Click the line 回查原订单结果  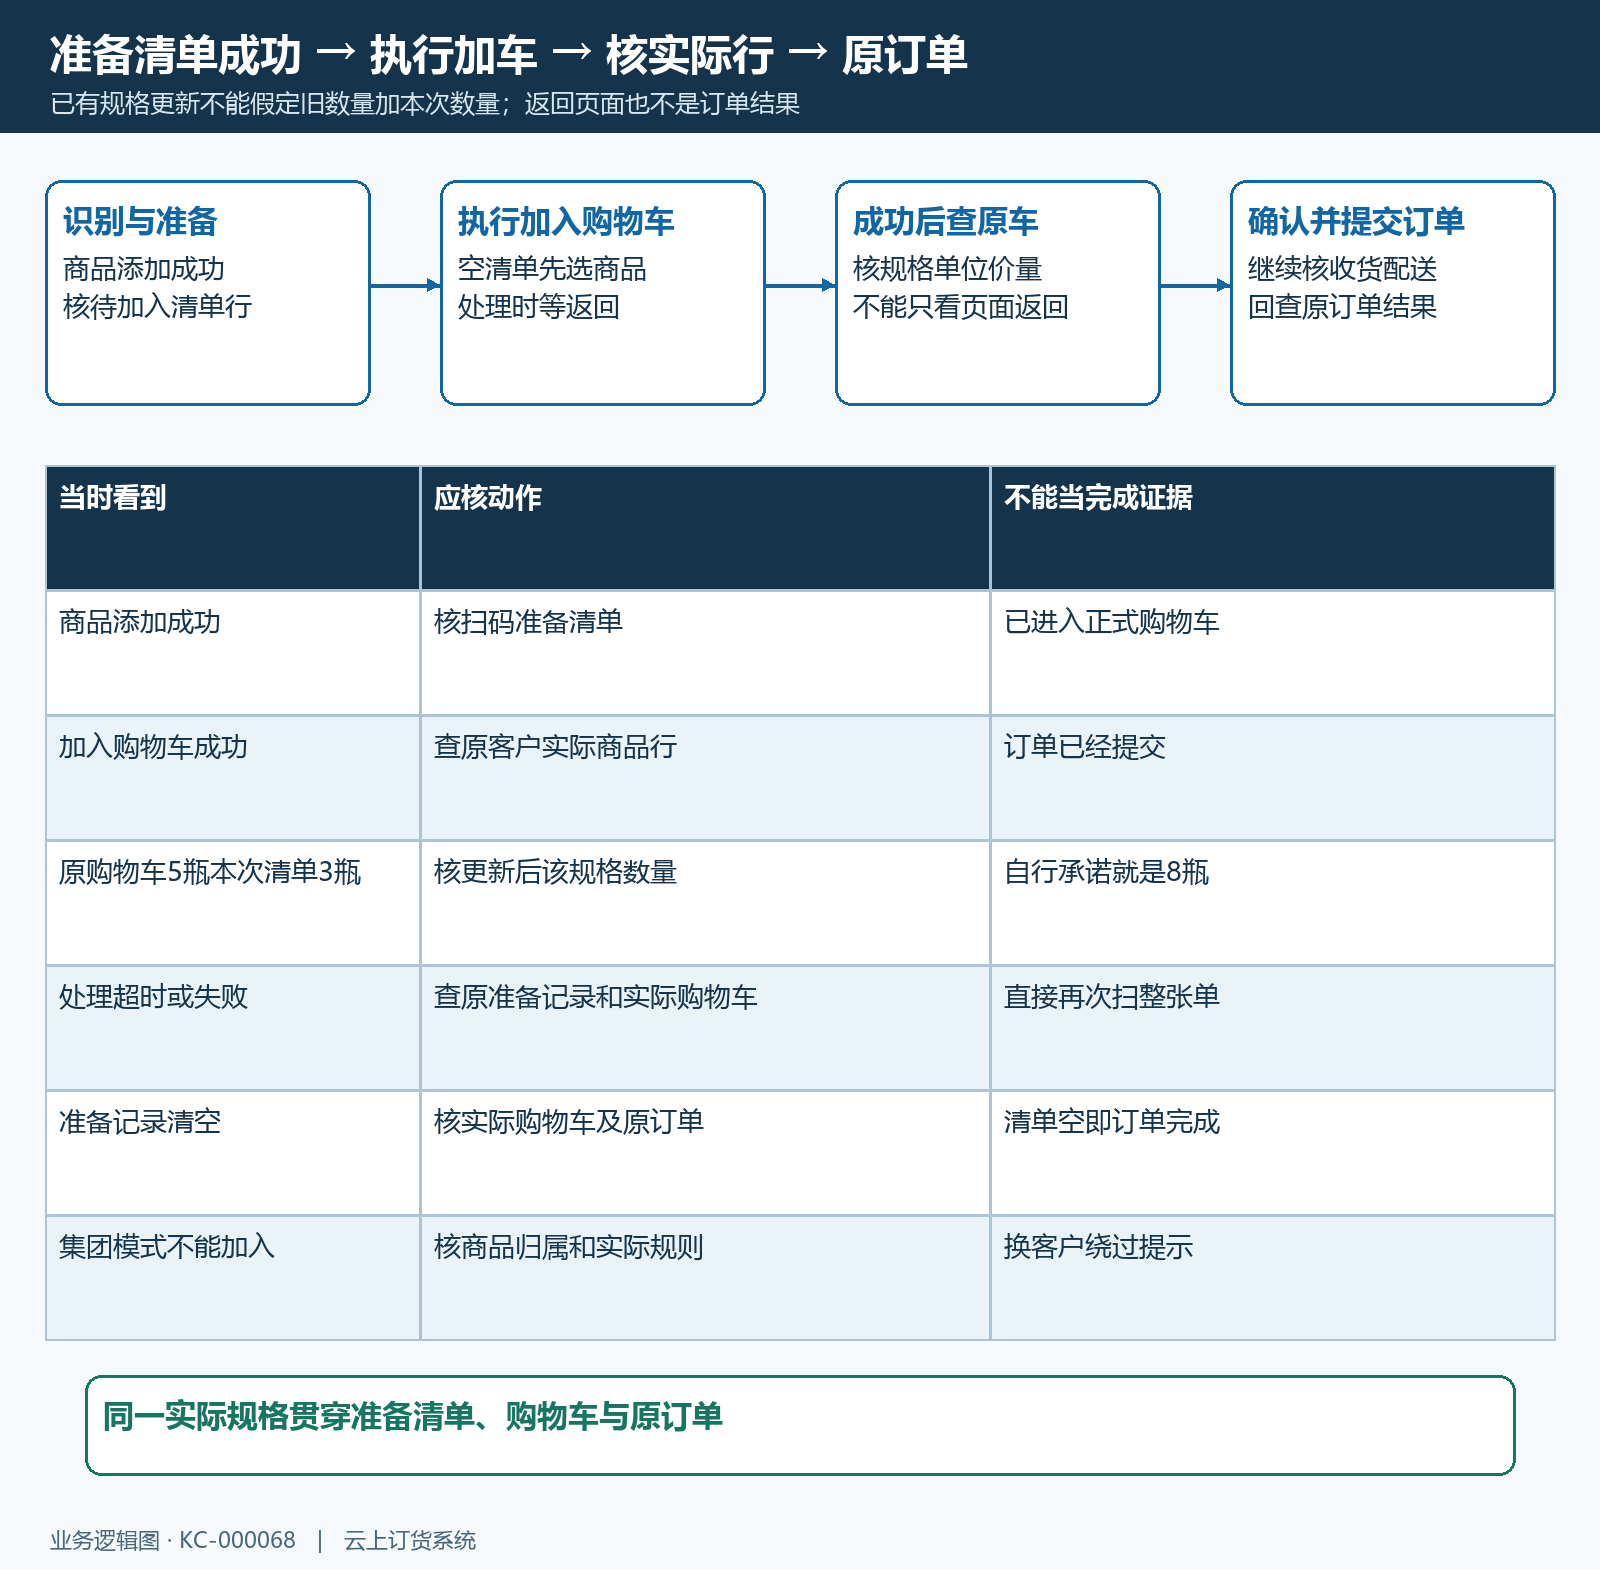point(1342,306)
